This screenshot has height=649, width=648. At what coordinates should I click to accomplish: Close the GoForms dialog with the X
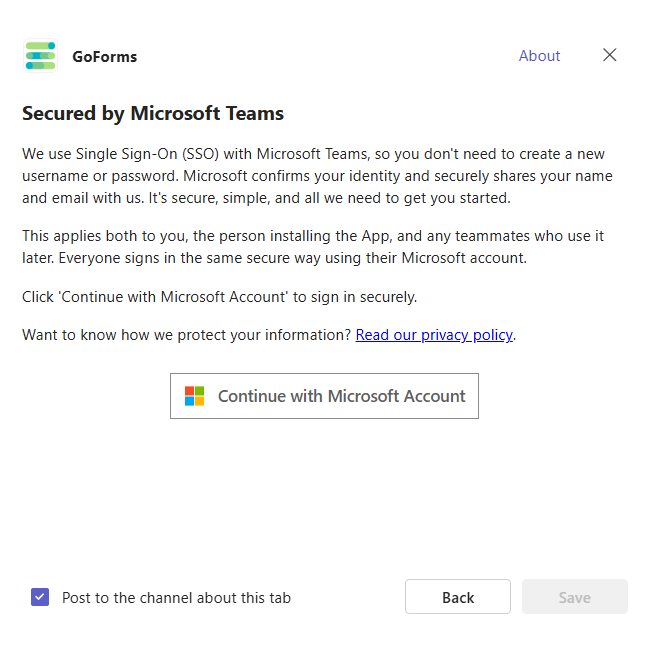tap(610, 55)
